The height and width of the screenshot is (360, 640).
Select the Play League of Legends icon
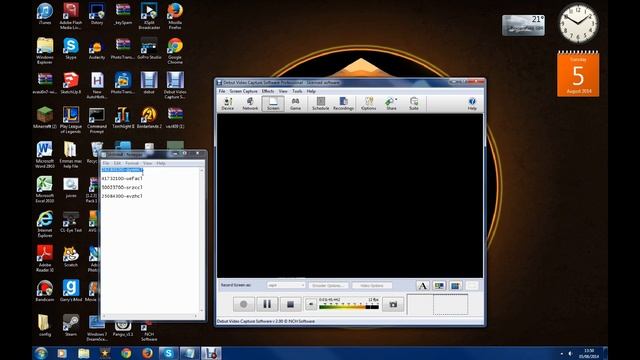click(71, 120)
